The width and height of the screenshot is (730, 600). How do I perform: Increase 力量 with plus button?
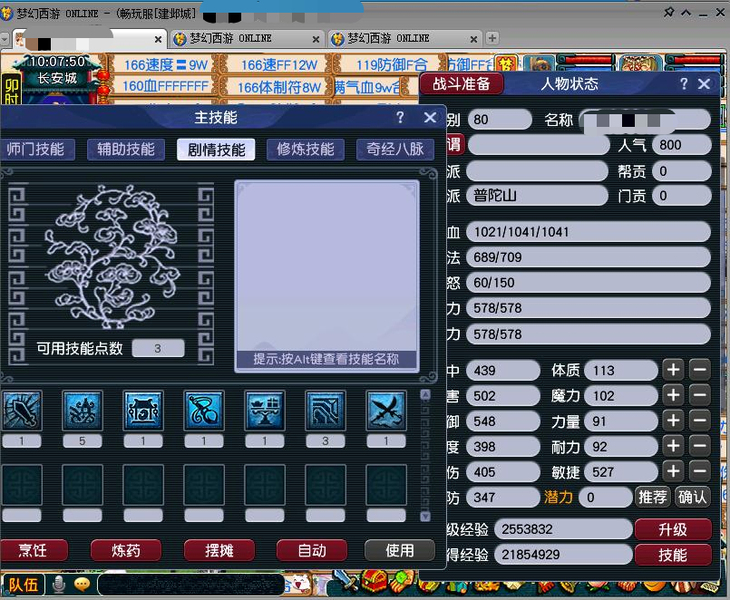coord(673,421)
